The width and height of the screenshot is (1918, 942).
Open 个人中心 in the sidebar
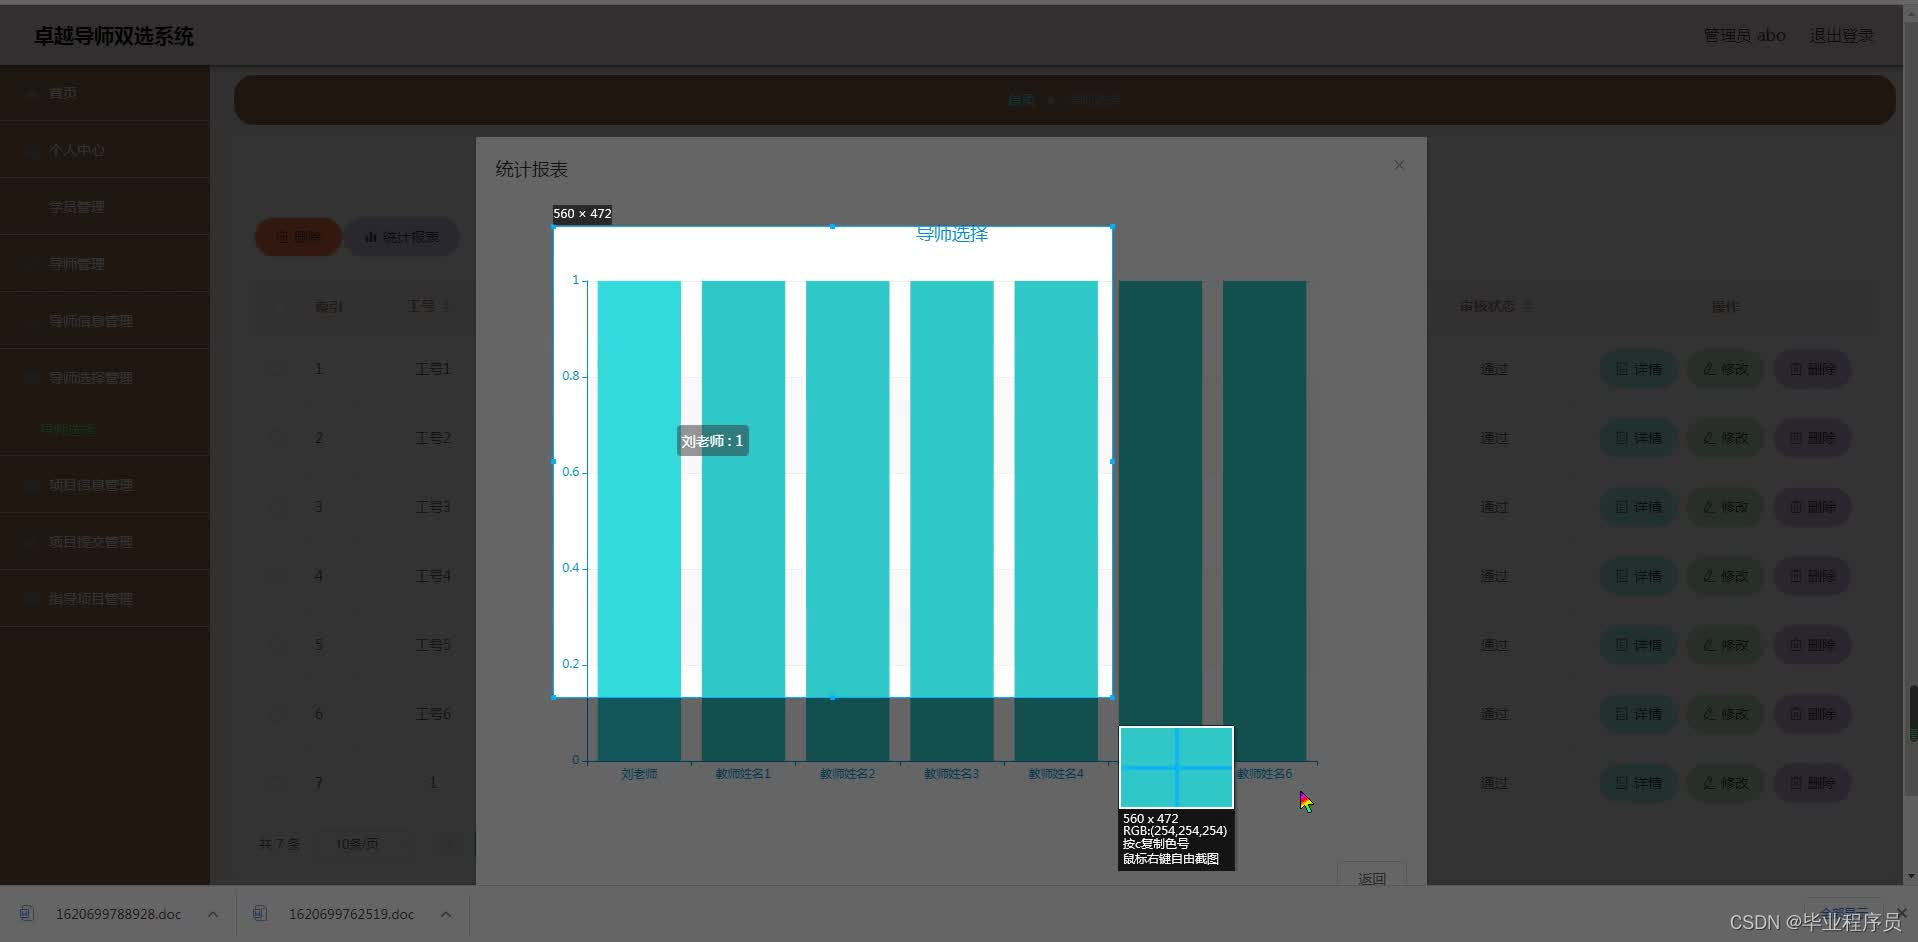tap(105, 150)
